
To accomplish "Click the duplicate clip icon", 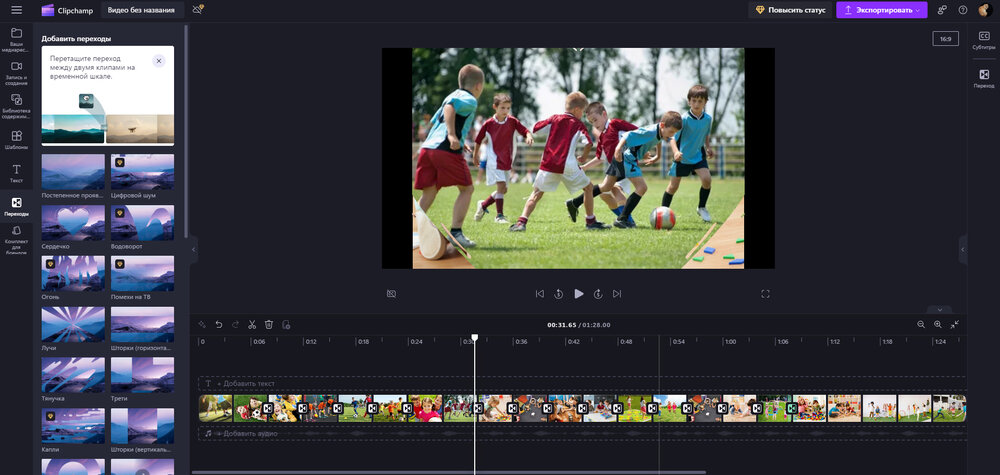I will (x=286, y=325).
